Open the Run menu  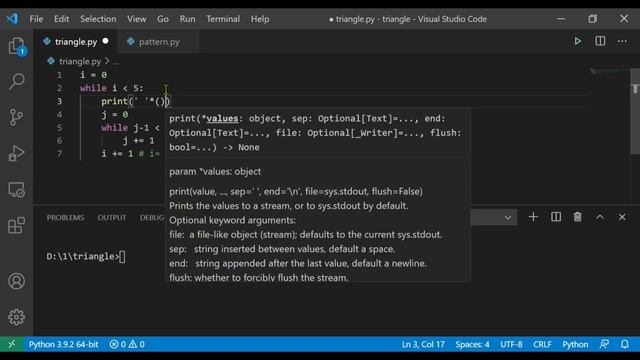(x=187, y=19)
